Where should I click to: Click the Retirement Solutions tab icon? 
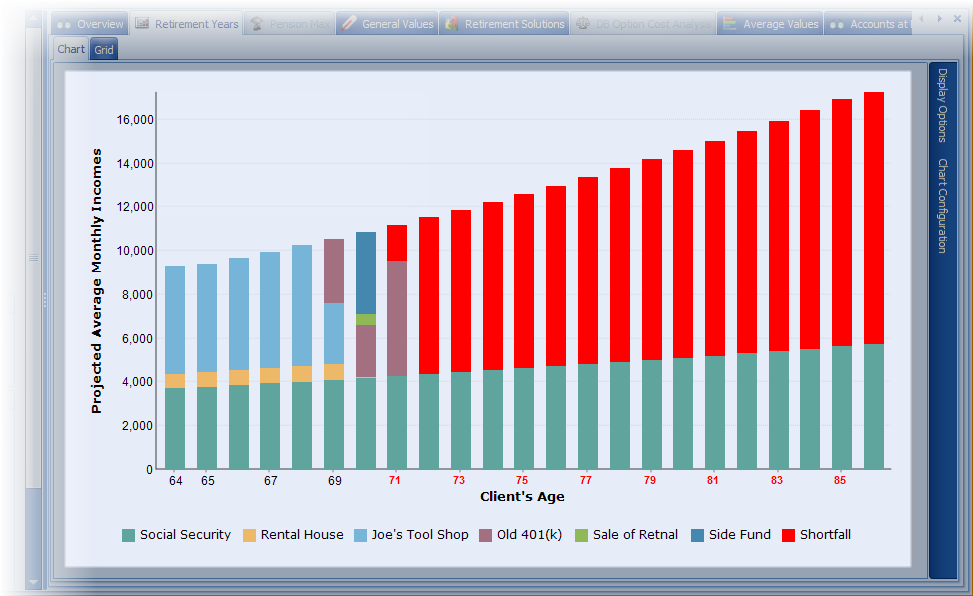[452, 24]
